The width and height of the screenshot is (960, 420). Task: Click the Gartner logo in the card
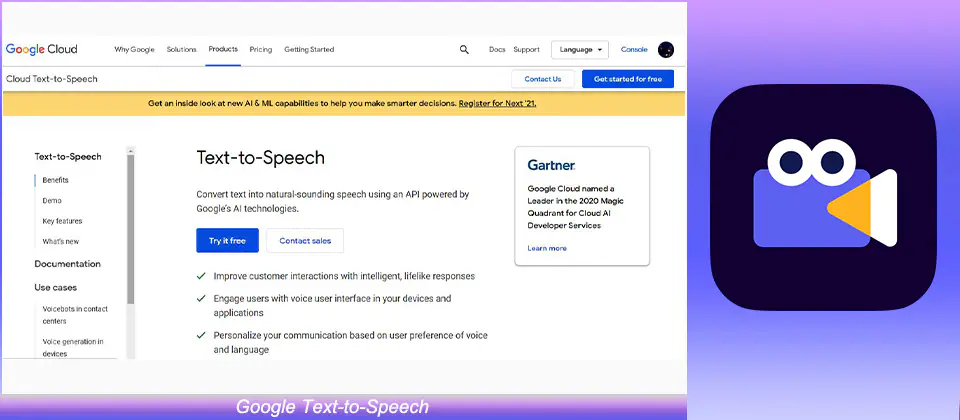tap(551, 165)
